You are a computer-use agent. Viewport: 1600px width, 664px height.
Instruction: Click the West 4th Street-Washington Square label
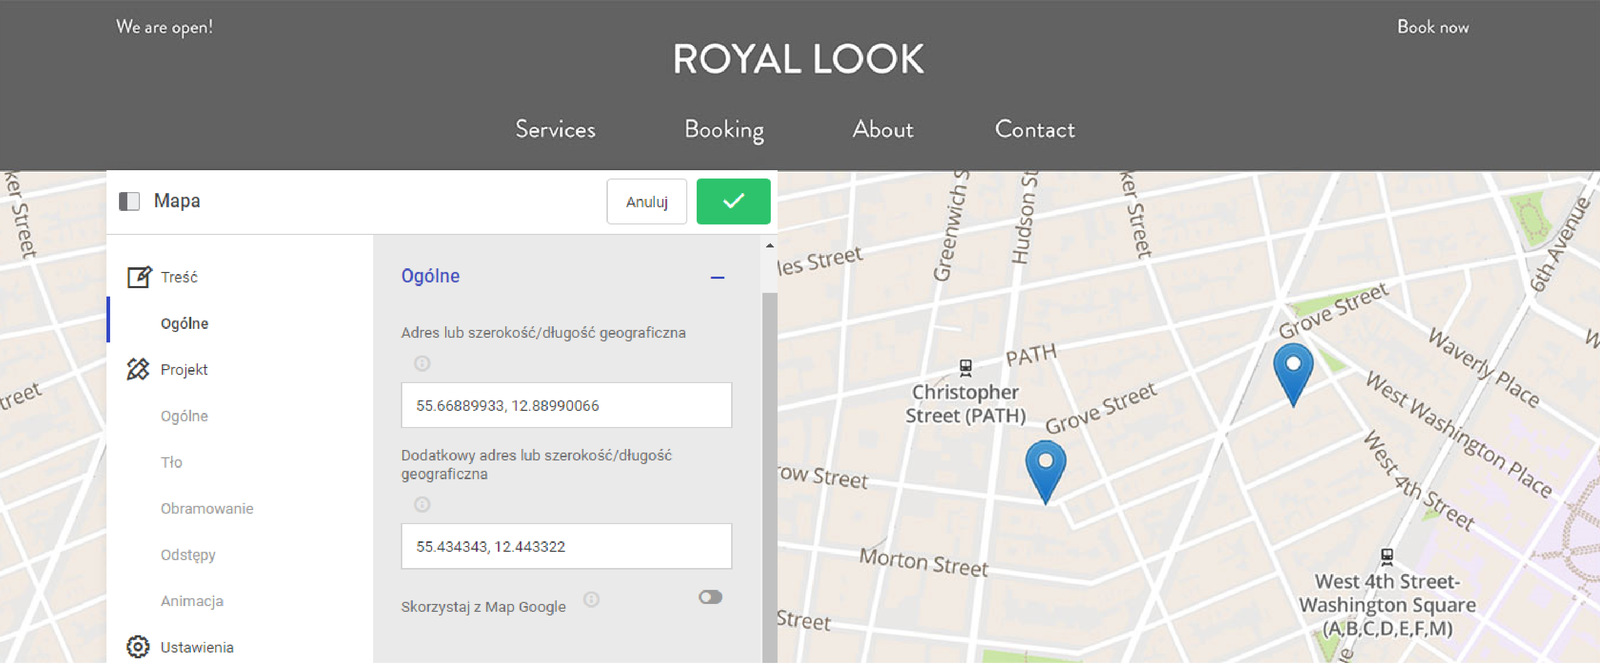1387,605
